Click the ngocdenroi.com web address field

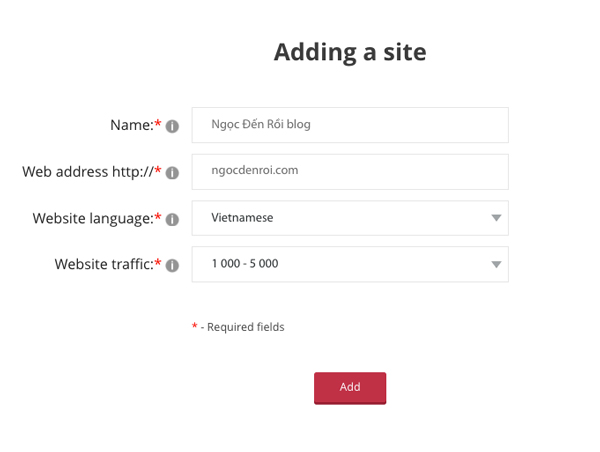[350, 171]
